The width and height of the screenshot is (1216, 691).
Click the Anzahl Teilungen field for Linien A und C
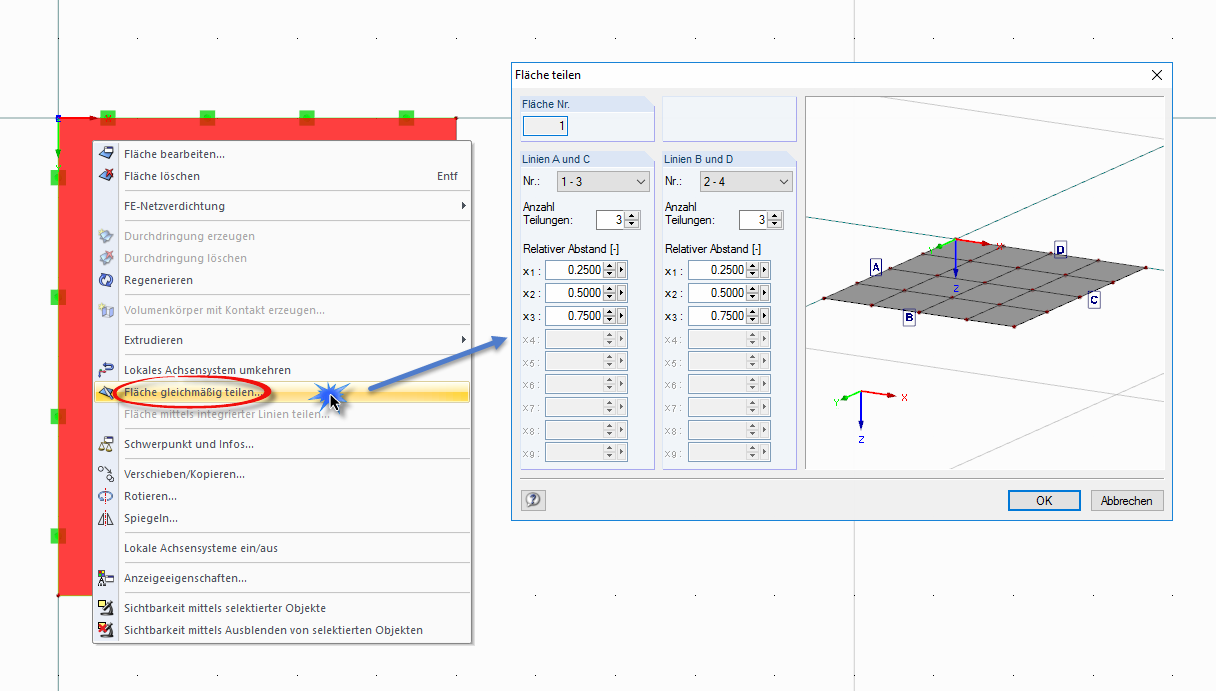610,220
